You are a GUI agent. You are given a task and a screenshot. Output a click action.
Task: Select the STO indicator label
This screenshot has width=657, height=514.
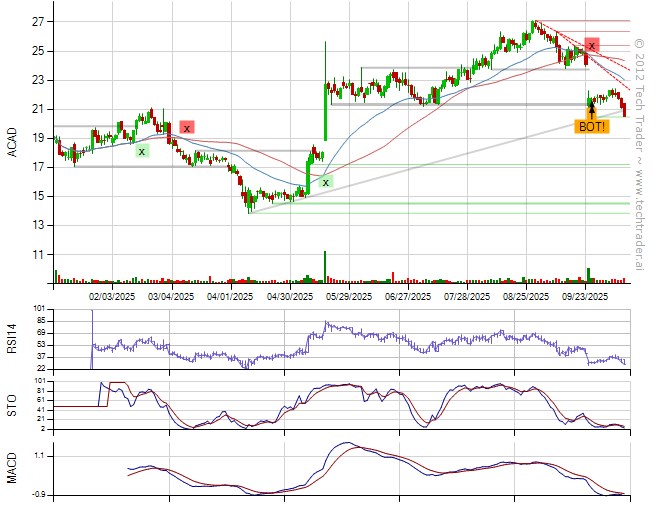(12, 404)
